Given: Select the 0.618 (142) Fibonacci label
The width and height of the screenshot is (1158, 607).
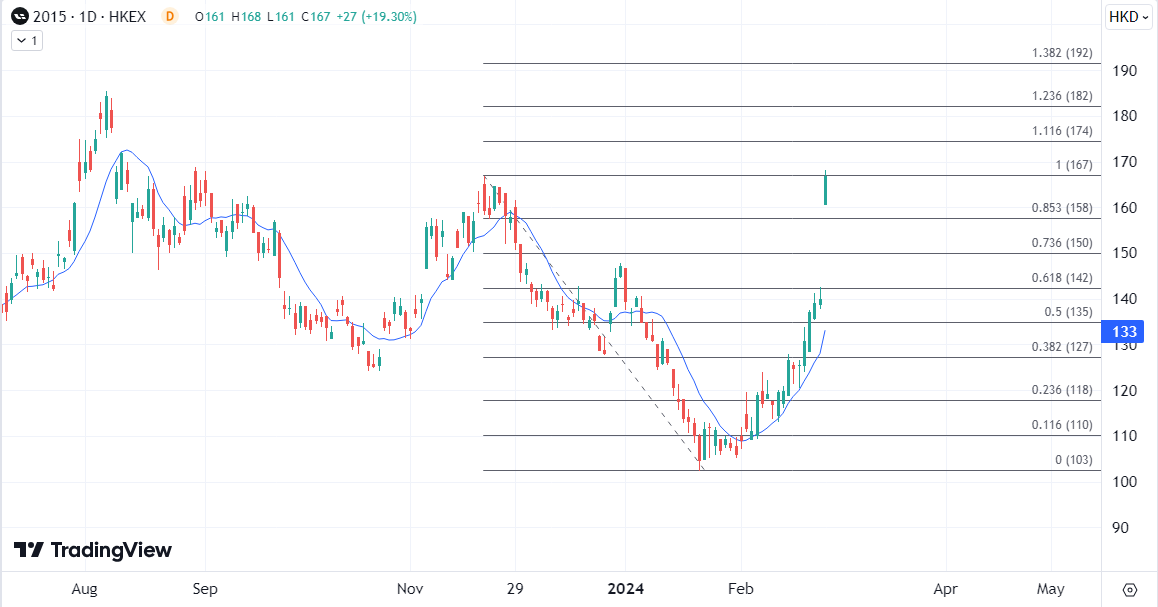Looking at the screenshot, I should (x=1062, y=278).
